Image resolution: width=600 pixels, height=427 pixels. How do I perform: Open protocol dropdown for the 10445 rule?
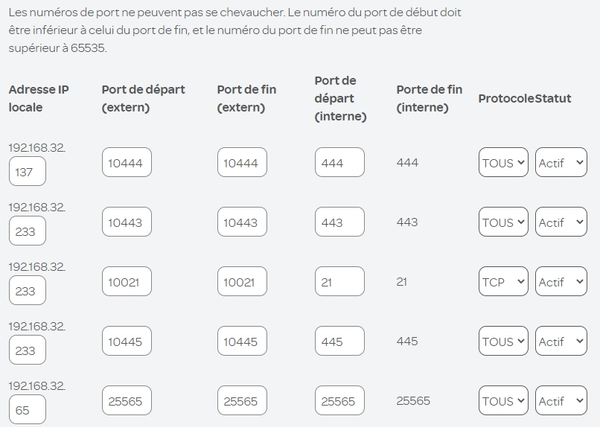(503, 342)
